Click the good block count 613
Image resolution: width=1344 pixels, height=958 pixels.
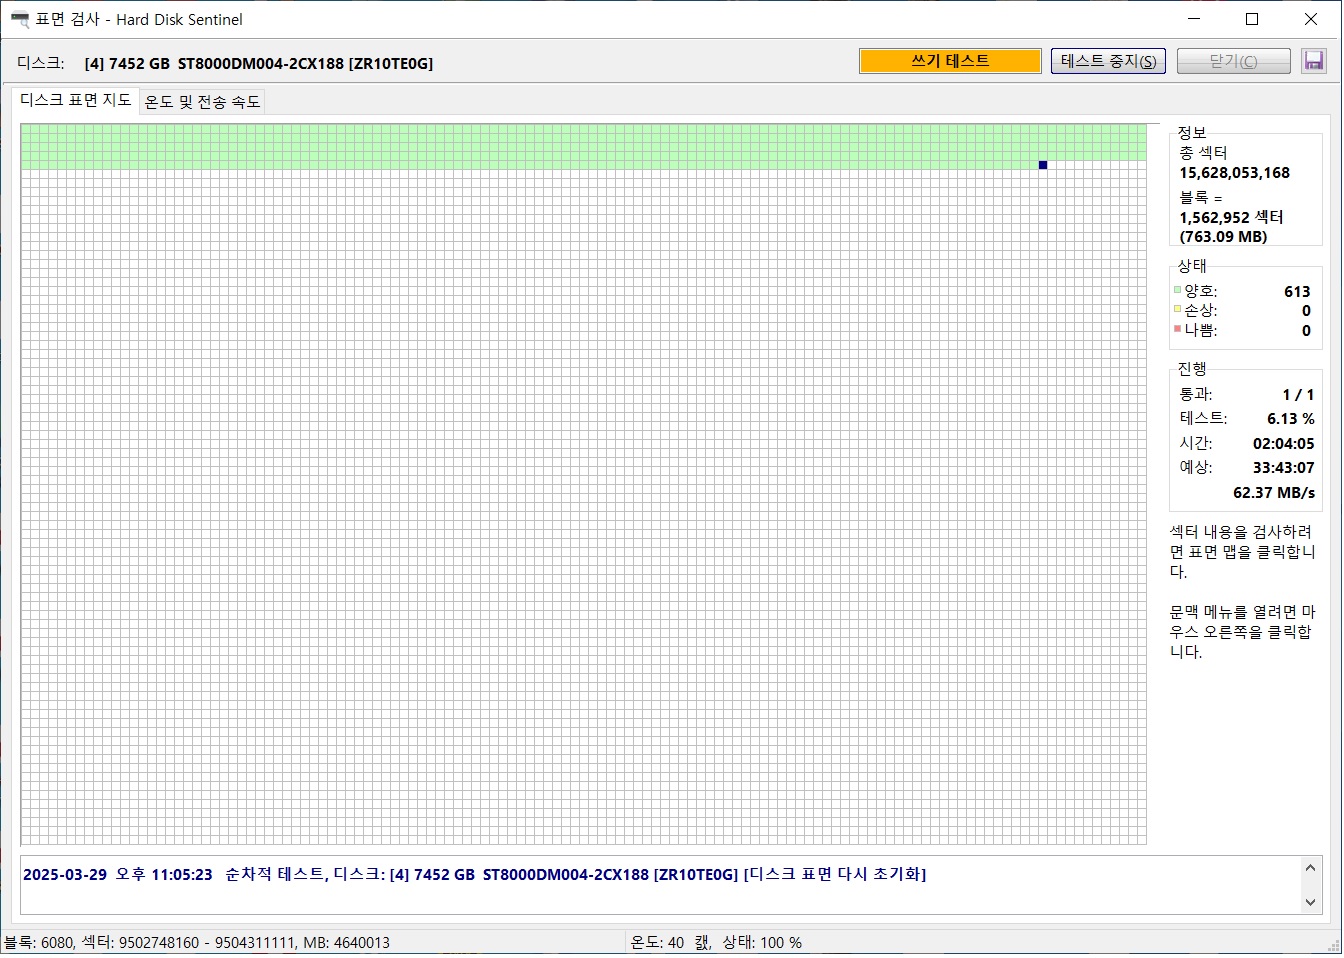pos(1297,292)
